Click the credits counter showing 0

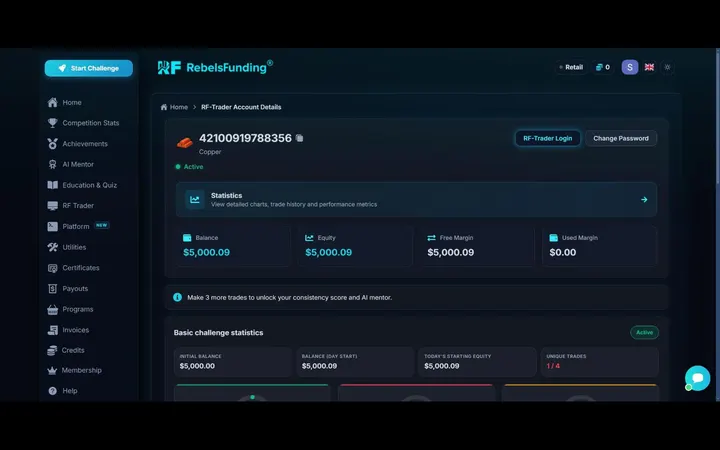[602, 67]
